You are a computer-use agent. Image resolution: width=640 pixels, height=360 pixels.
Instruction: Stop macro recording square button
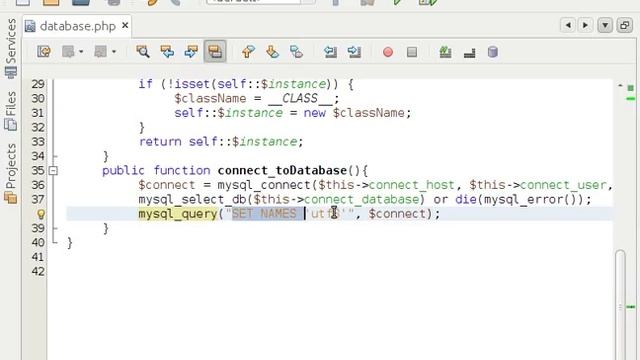point(412,52)
